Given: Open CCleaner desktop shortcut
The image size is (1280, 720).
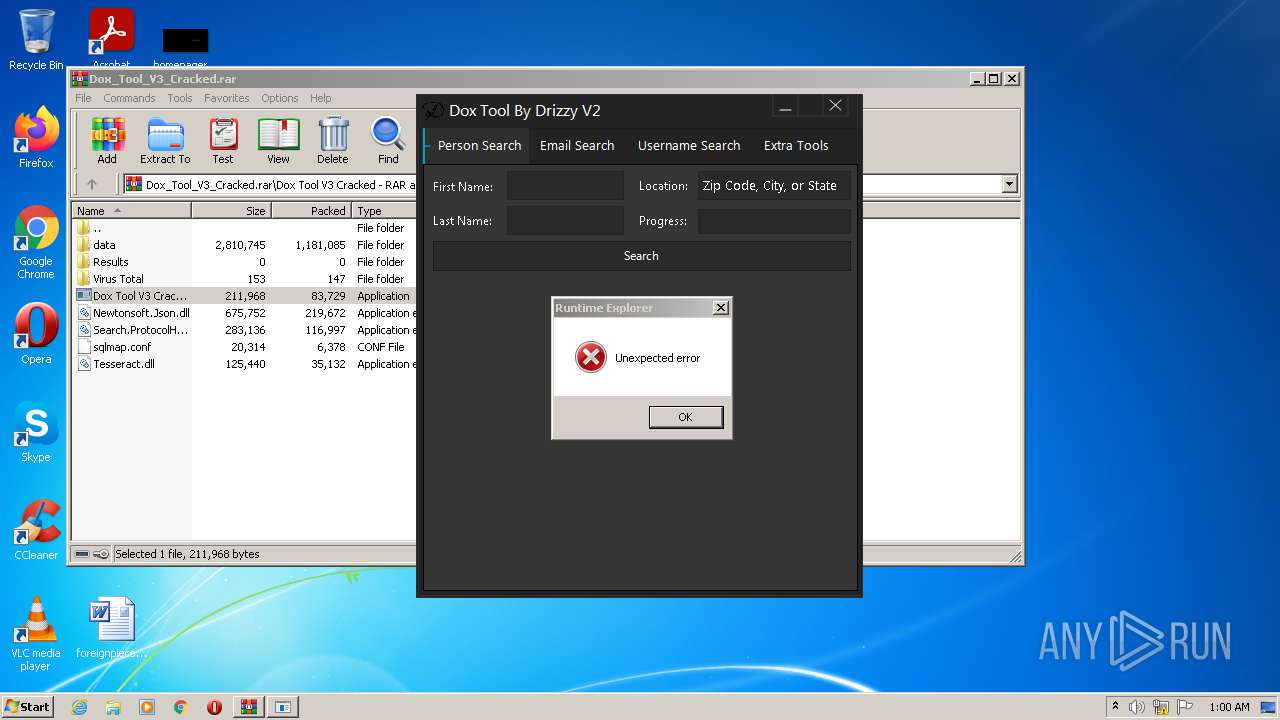Looking at the screenshot, I should (x=36, y=530).
